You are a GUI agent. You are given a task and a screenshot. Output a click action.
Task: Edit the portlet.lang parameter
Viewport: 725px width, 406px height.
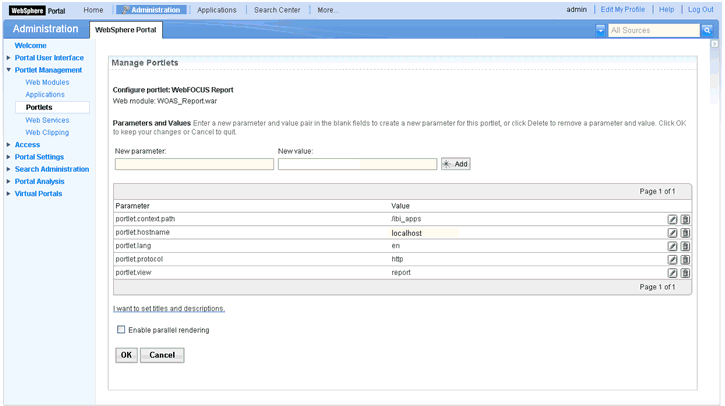(673, 246)
